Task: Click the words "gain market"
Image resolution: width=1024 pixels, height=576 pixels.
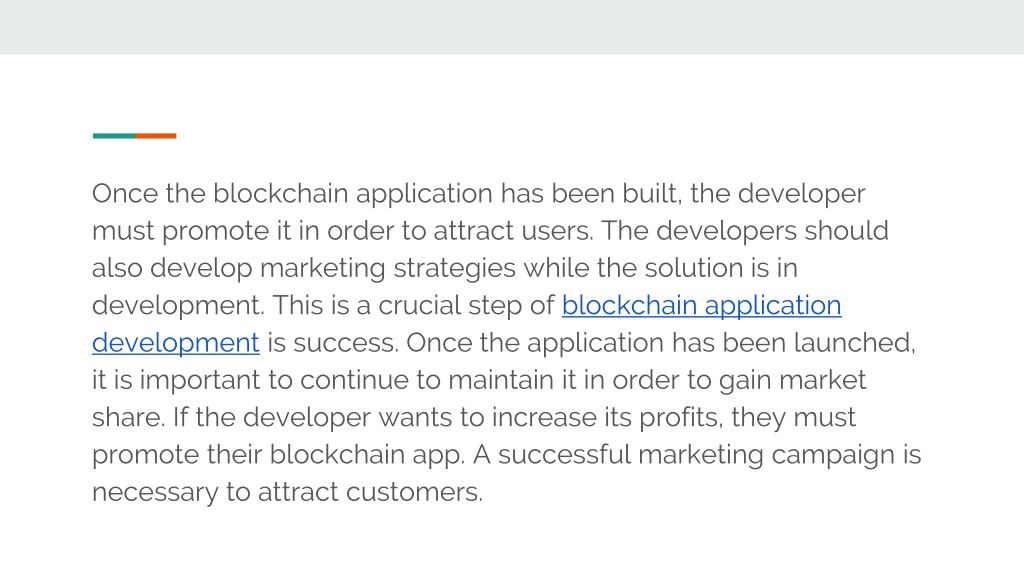Action: [x=792, y=380]
